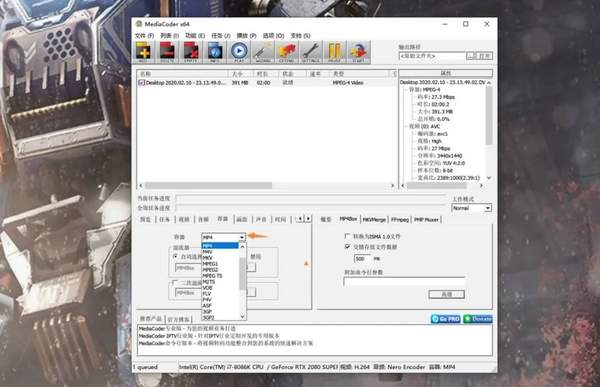Open the 文件(F) menu
This screenshot has height=387, width=600.
click(x=144, y=36)
